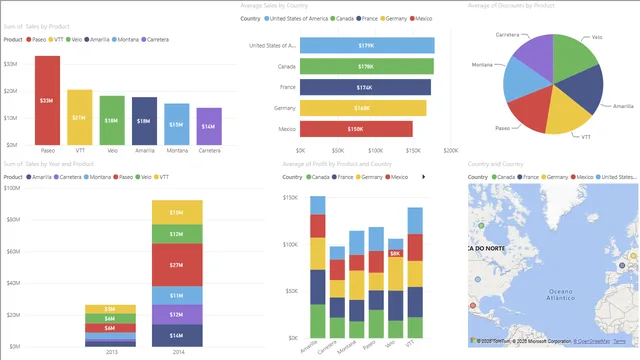Select the red Paseo pie slice
Screen dimensions: 640x360
533,108
